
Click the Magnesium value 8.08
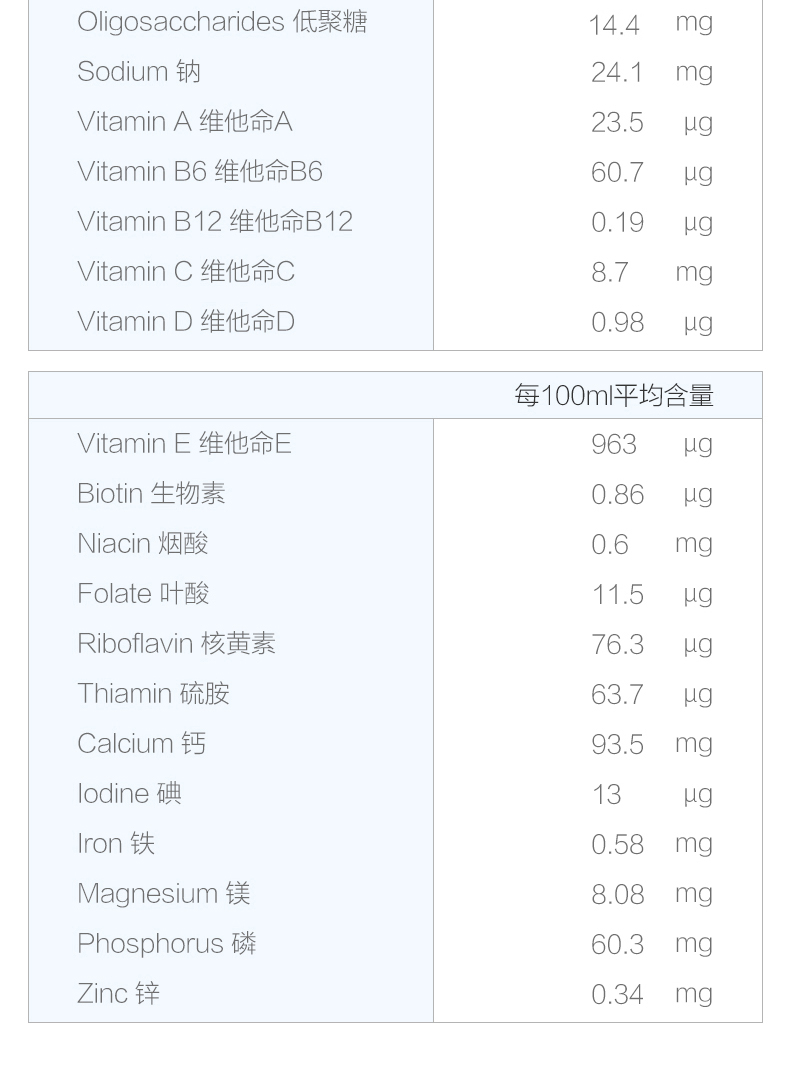point(617,895)
